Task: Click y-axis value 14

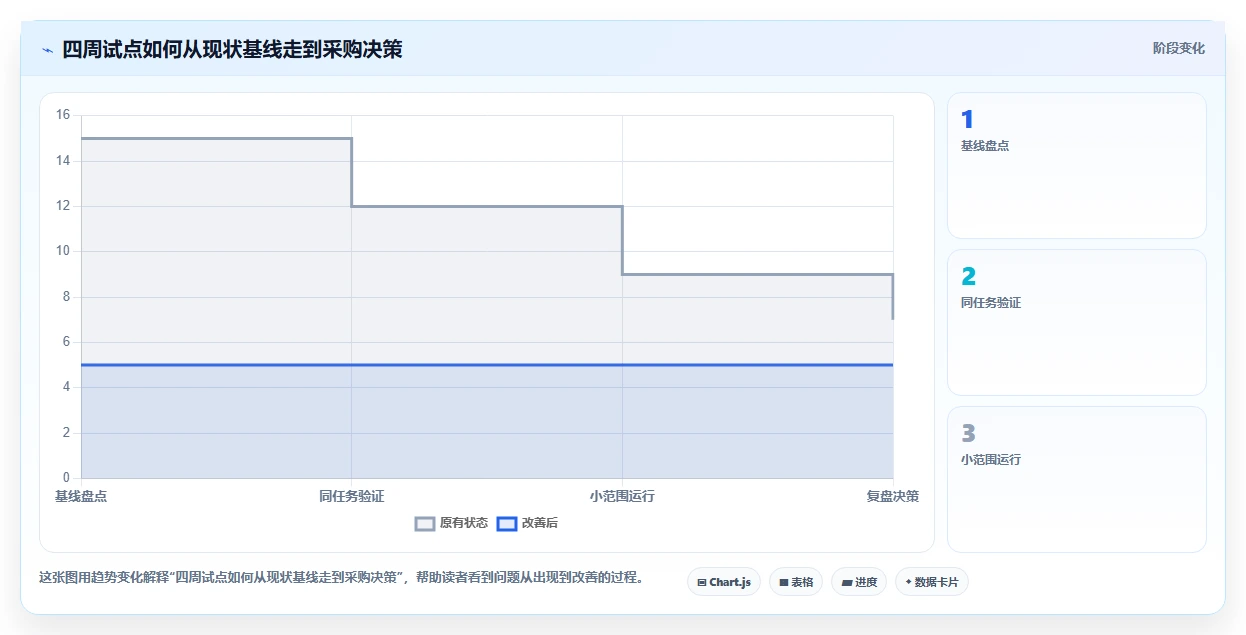Action: pos(63,161)
